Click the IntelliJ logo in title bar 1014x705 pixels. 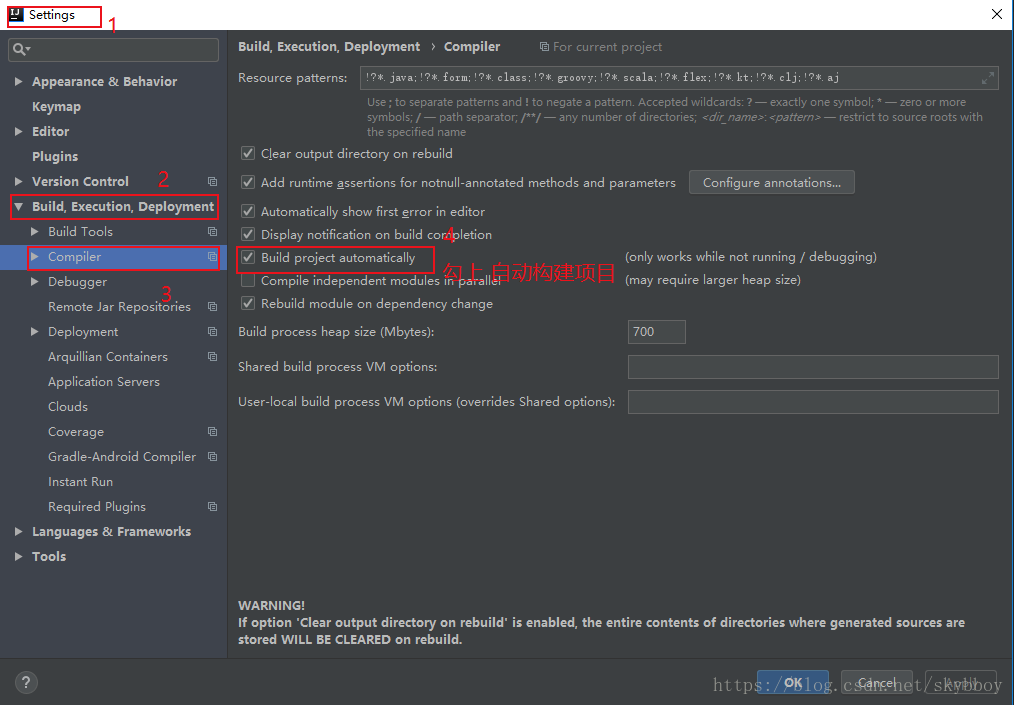click(x=17, y=14)
